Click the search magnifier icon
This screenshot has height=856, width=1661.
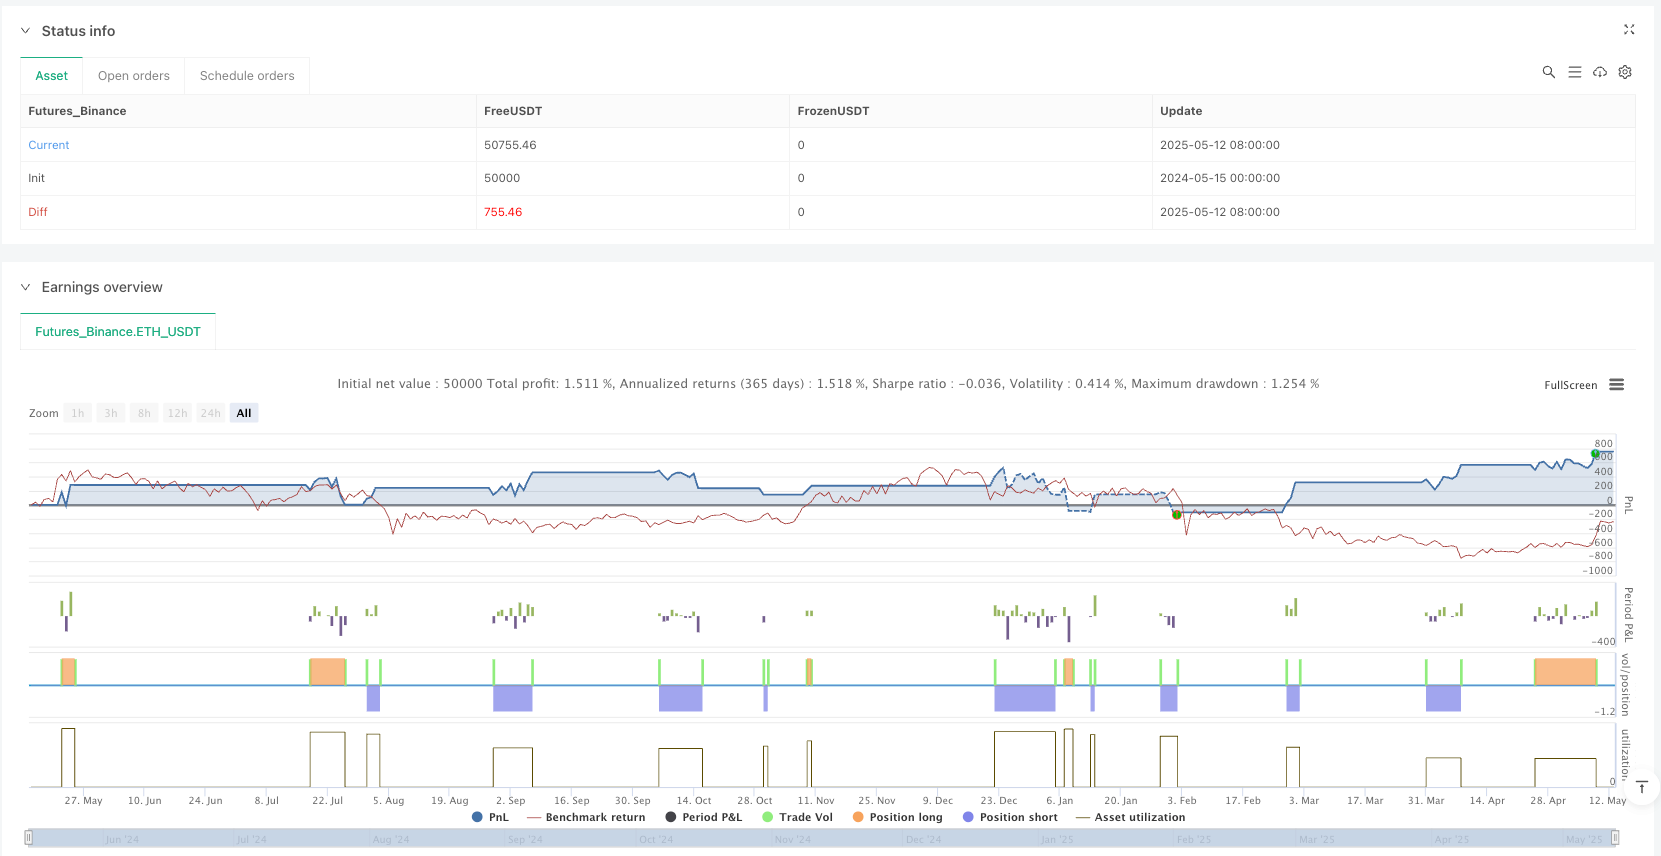pyautogui.click(x=1548, y=72)
